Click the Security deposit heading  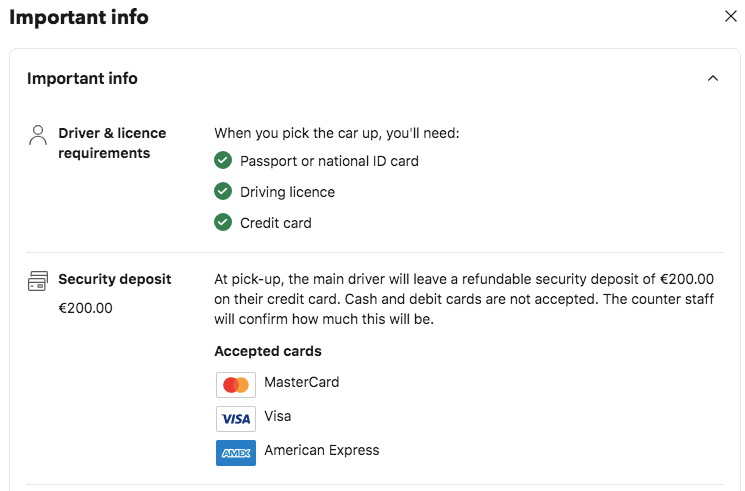click(115, 279)
